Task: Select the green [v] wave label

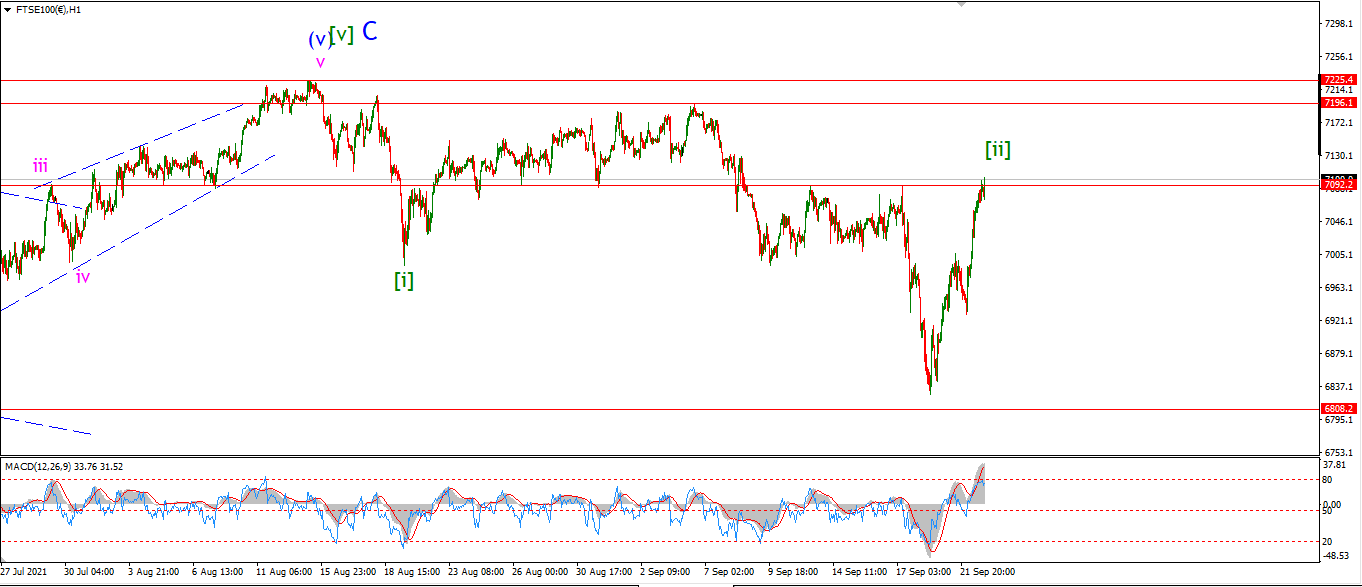Action: pos(341,35)
